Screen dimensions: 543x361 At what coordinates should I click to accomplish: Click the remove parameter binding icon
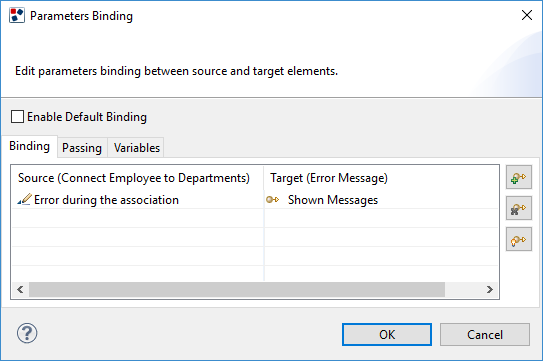pyautogui.click(x=518, y=208)
